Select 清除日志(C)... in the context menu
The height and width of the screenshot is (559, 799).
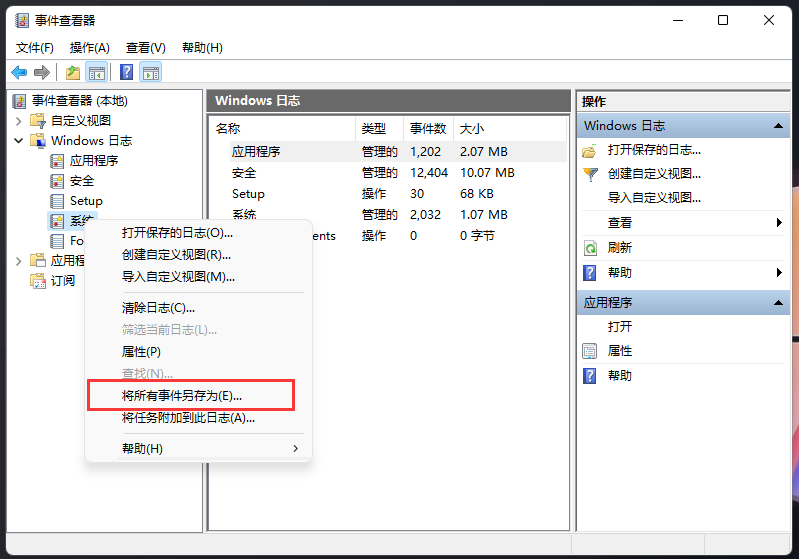point(158,307)
